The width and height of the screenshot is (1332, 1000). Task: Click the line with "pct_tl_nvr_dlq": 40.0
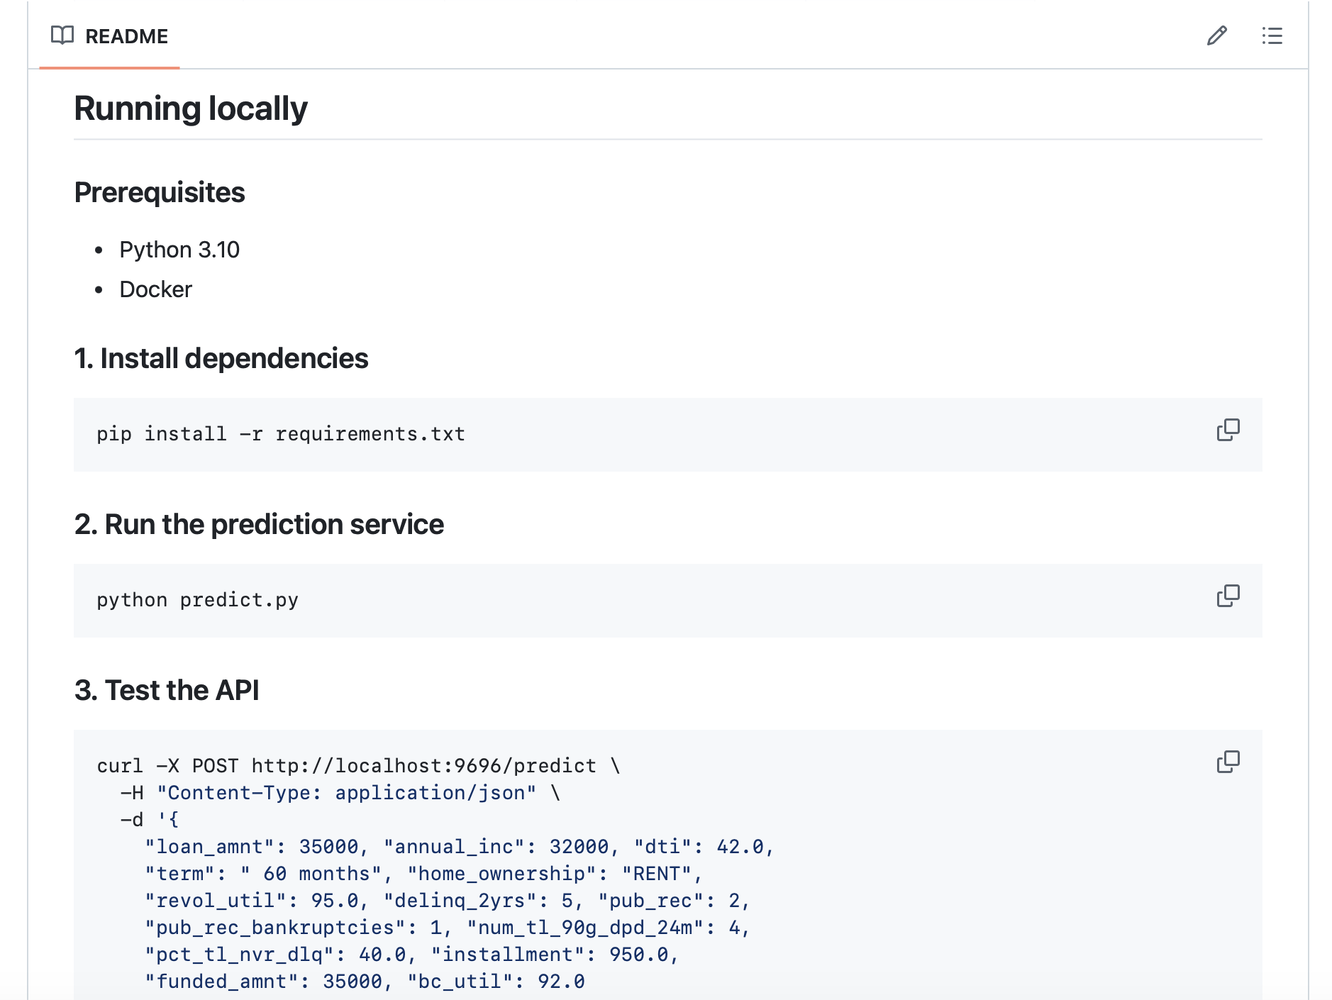click(412, 955)
